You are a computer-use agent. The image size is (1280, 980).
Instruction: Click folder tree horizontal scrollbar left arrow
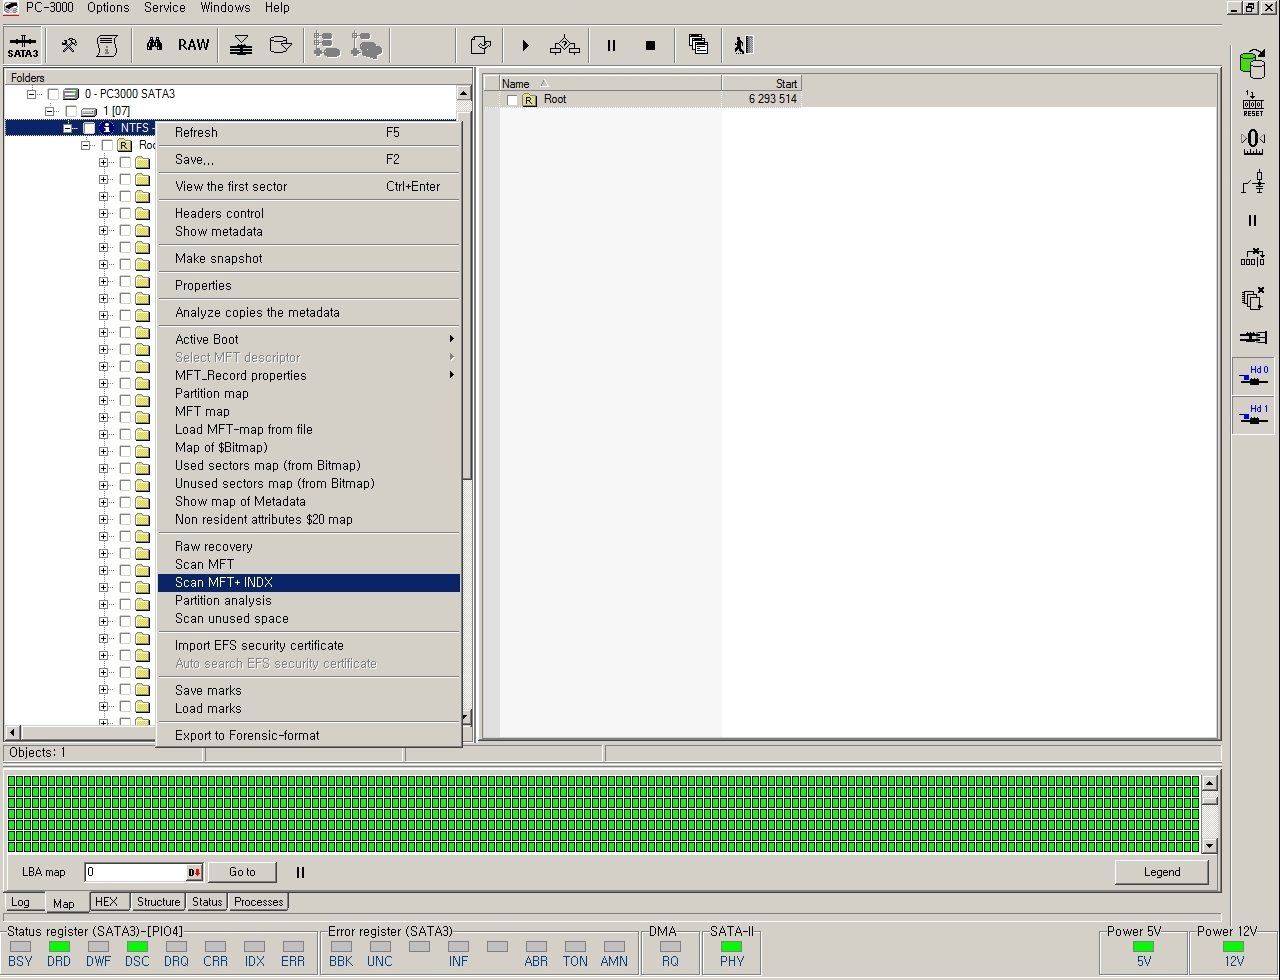(x=12, y=732)
